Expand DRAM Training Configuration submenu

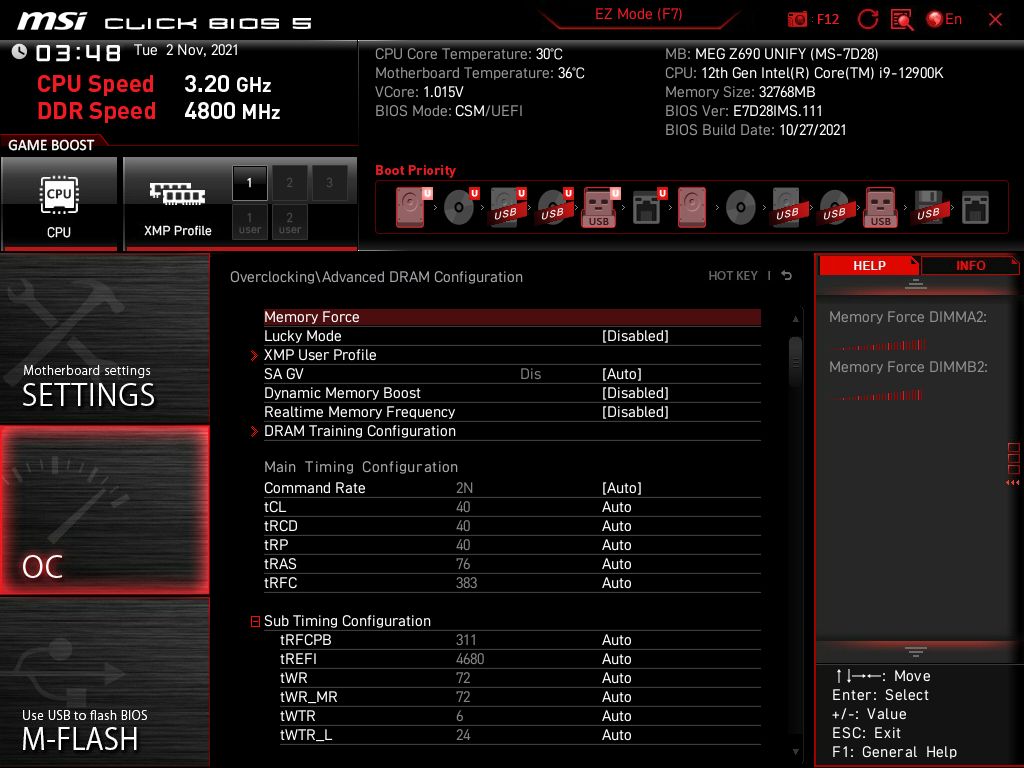click(x=360, y=431)
